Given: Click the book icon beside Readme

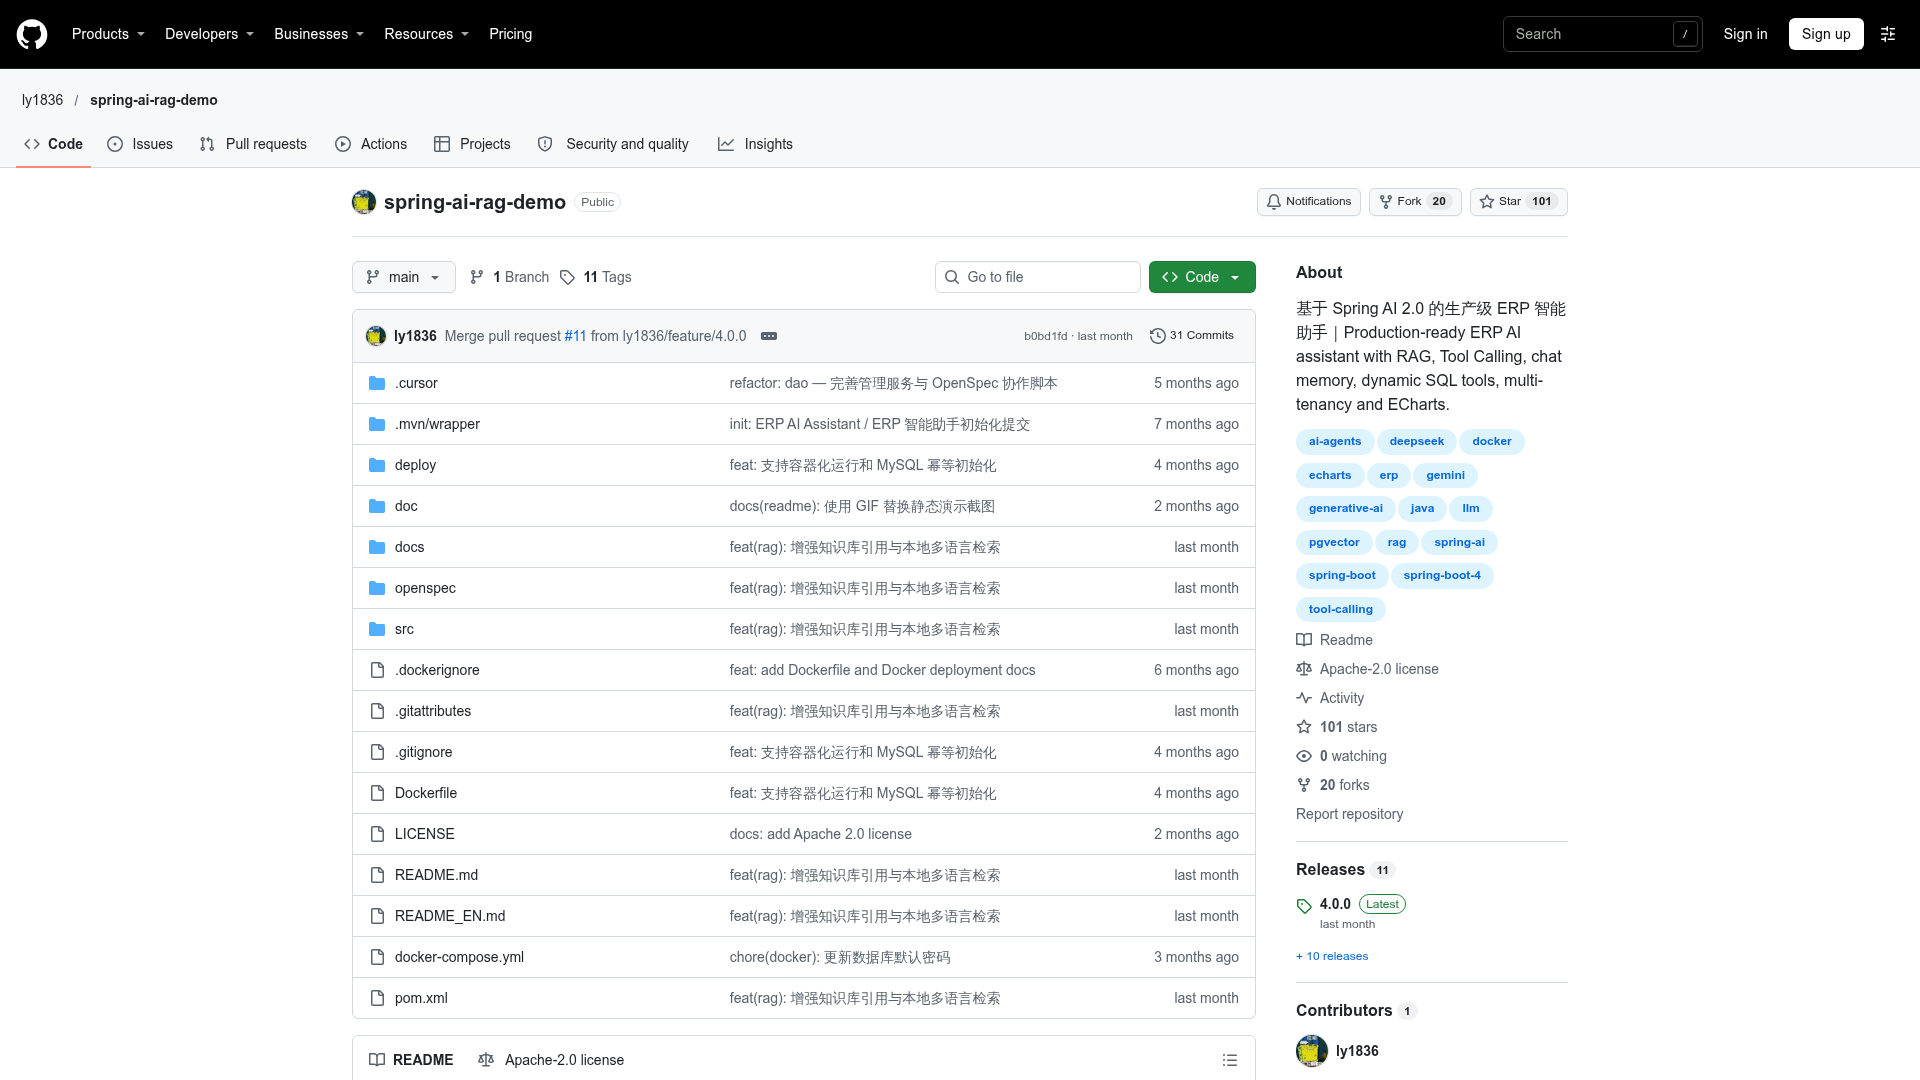Looking at the screenshot, I should pyautogui.click(x=1304, y=640).
